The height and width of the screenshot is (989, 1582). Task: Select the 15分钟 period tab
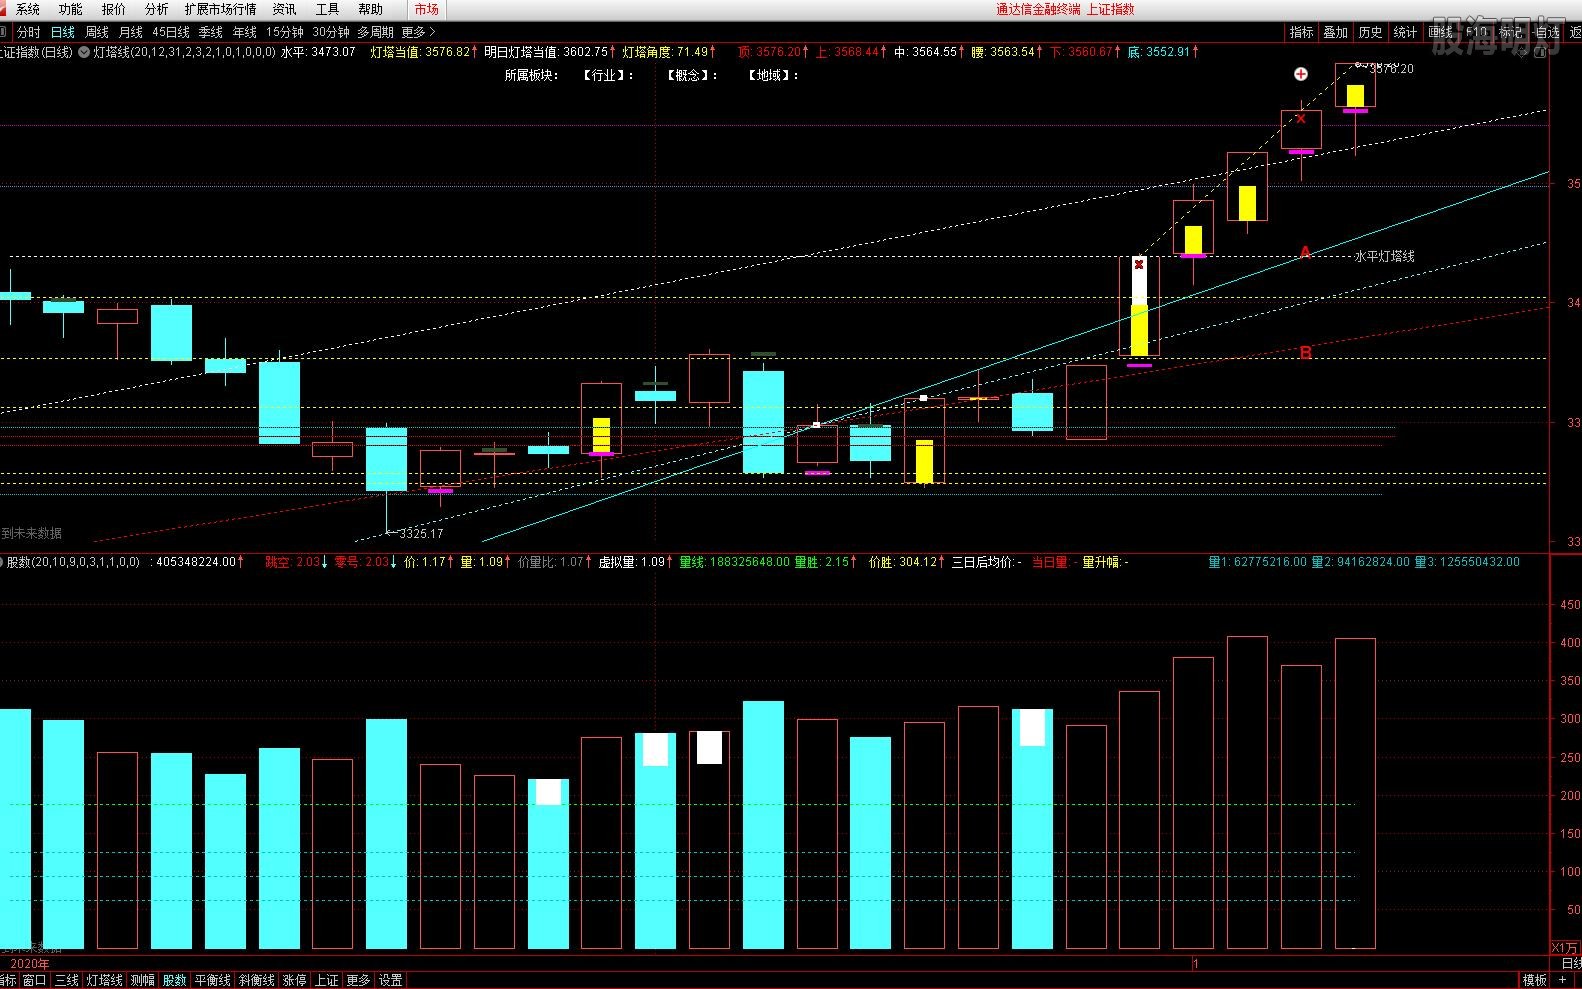285,32
